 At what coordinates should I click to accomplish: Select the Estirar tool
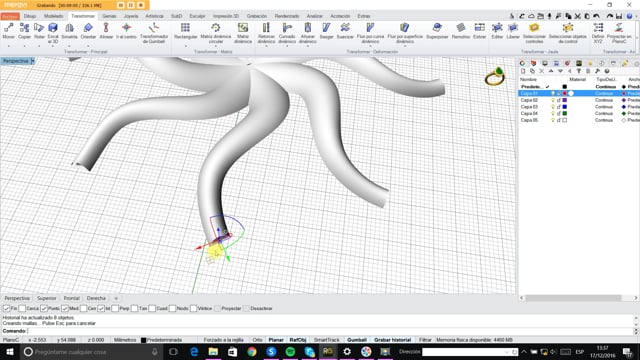[480, 31]
